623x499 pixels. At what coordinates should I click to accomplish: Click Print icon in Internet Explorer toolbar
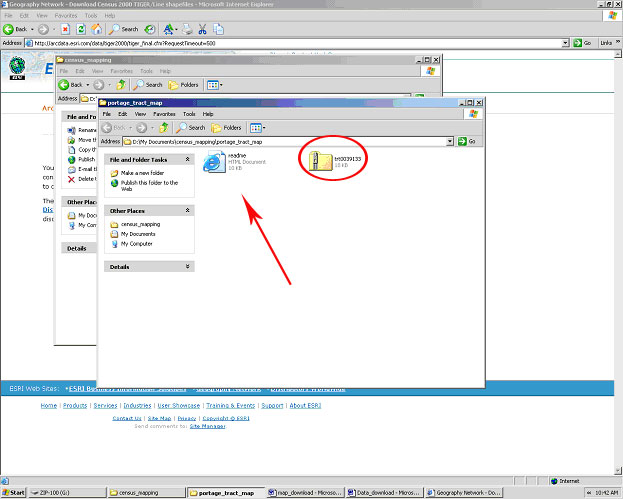click(x=188, y=29)
